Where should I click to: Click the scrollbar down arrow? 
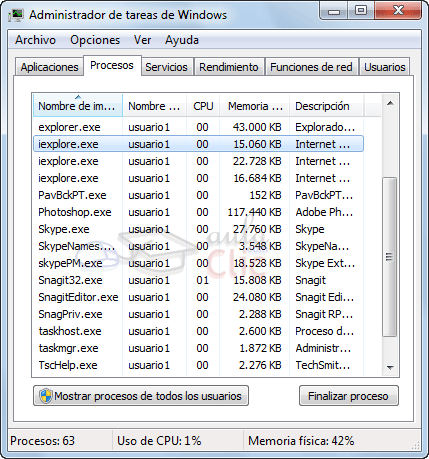click(390, 367)
